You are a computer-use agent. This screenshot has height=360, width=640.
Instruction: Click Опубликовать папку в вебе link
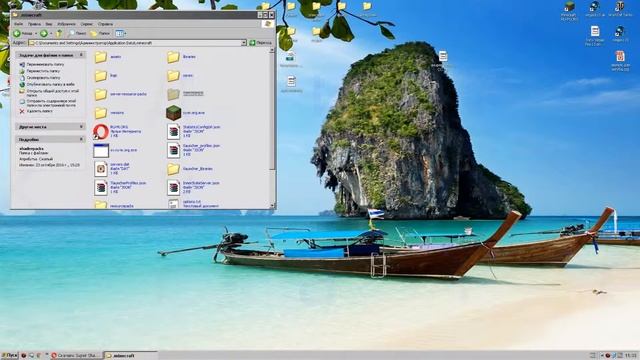(x=50, y=84)
